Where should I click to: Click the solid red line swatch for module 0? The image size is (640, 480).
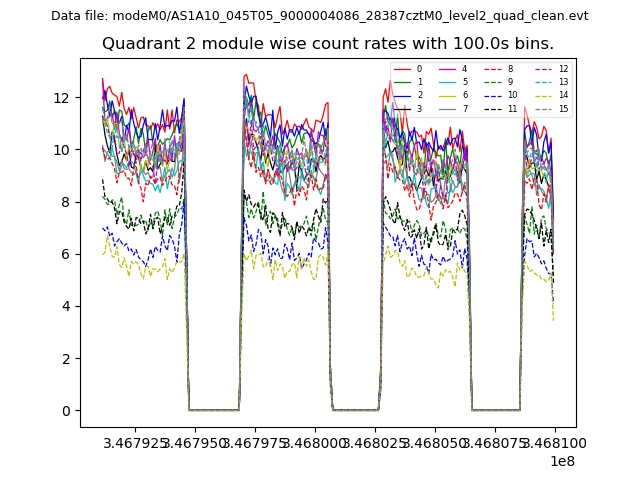(x=401, y=69)
